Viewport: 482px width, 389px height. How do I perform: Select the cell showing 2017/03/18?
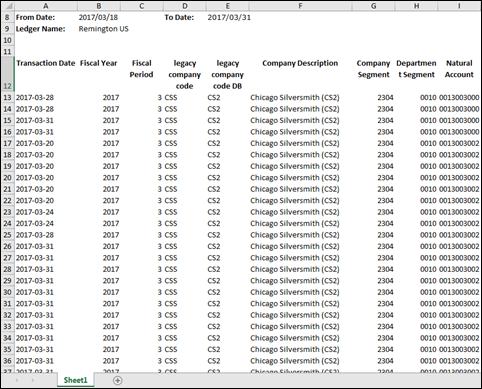tap(99, 17)
